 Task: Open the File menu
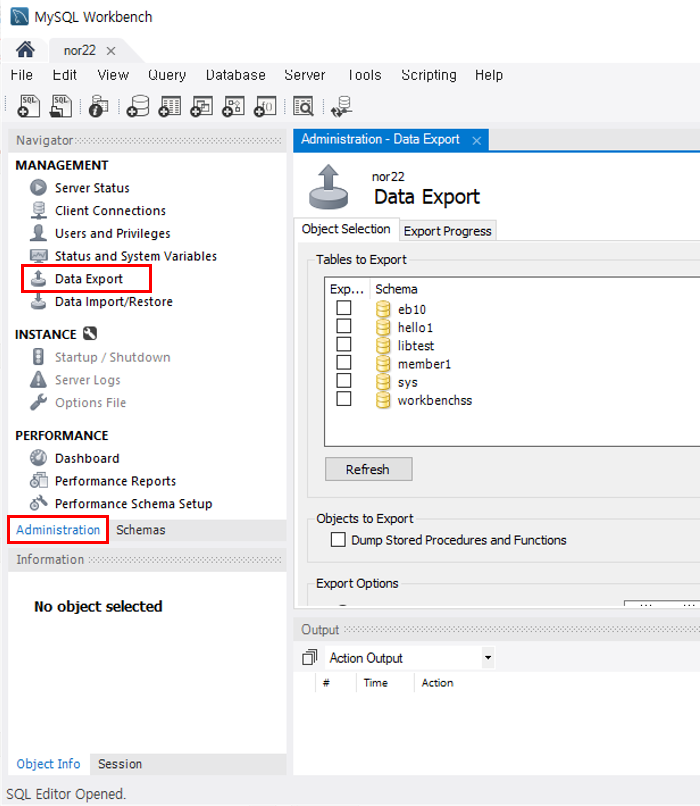22,75
